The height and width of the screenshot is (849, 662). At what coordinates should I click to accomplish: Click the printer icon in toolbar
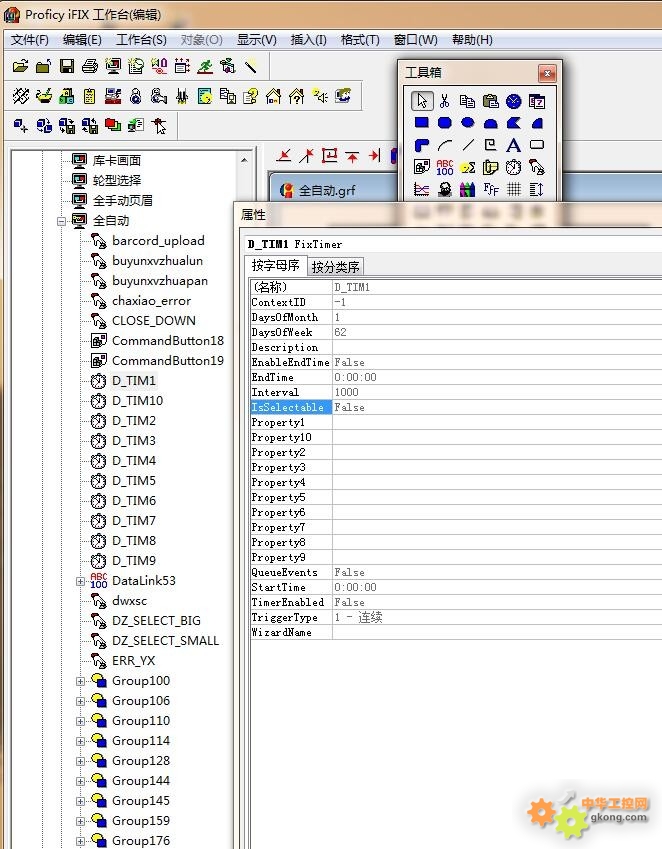coord(89,67)
